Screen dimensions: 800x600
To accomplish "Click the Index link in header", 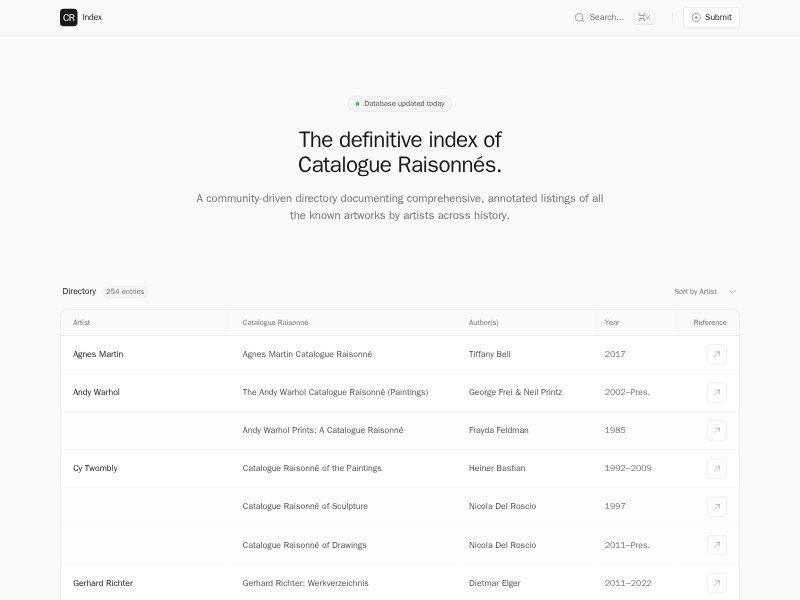I will (92, 17).
